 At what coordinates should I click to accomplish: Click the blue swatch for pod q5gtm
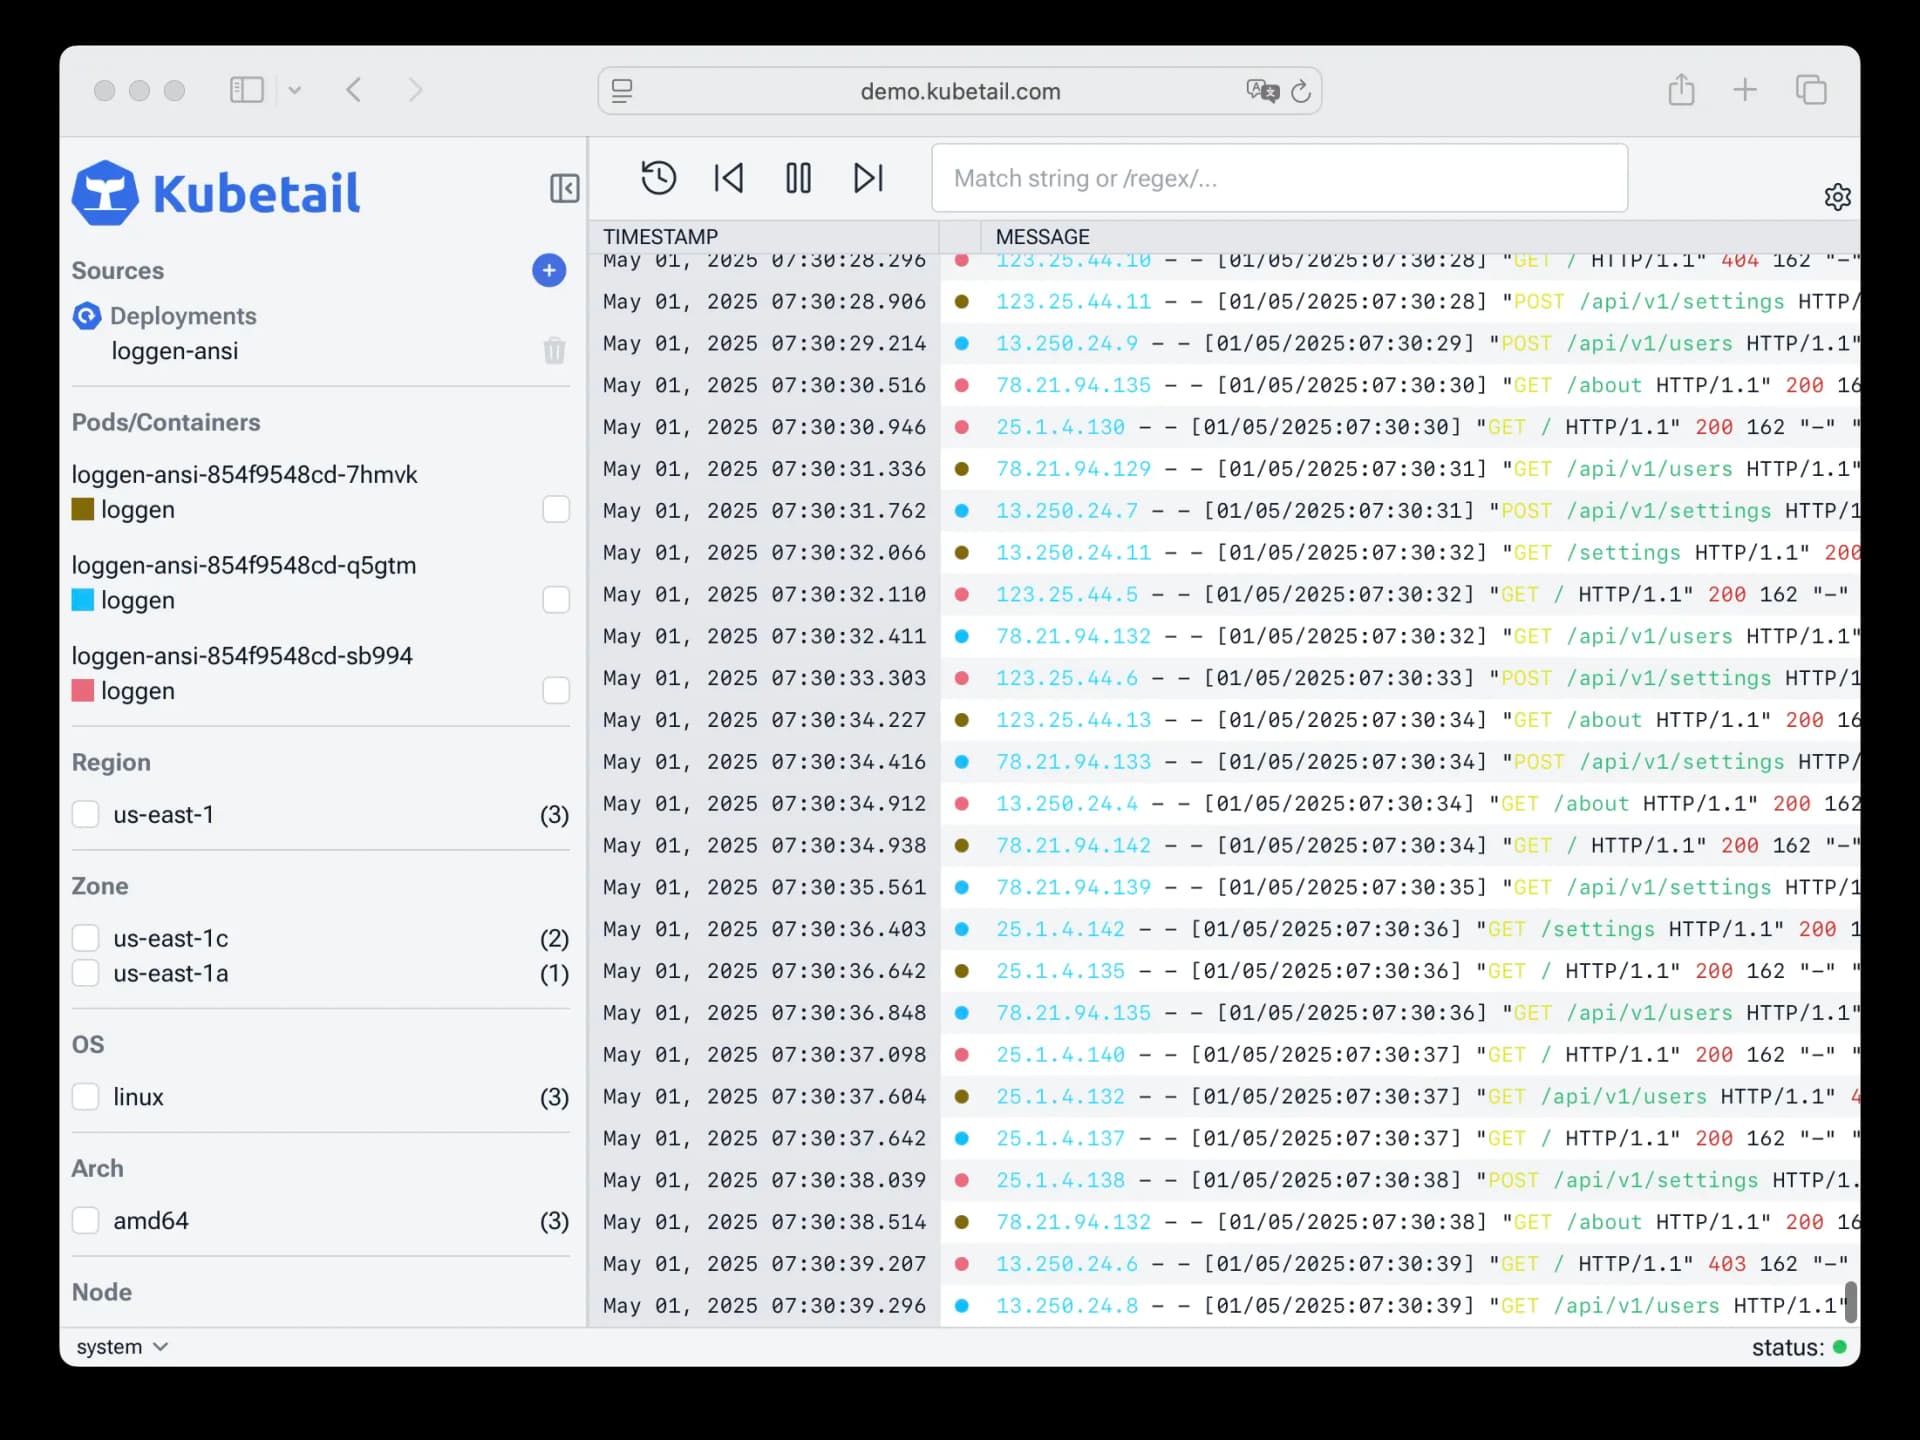[83, 600]
